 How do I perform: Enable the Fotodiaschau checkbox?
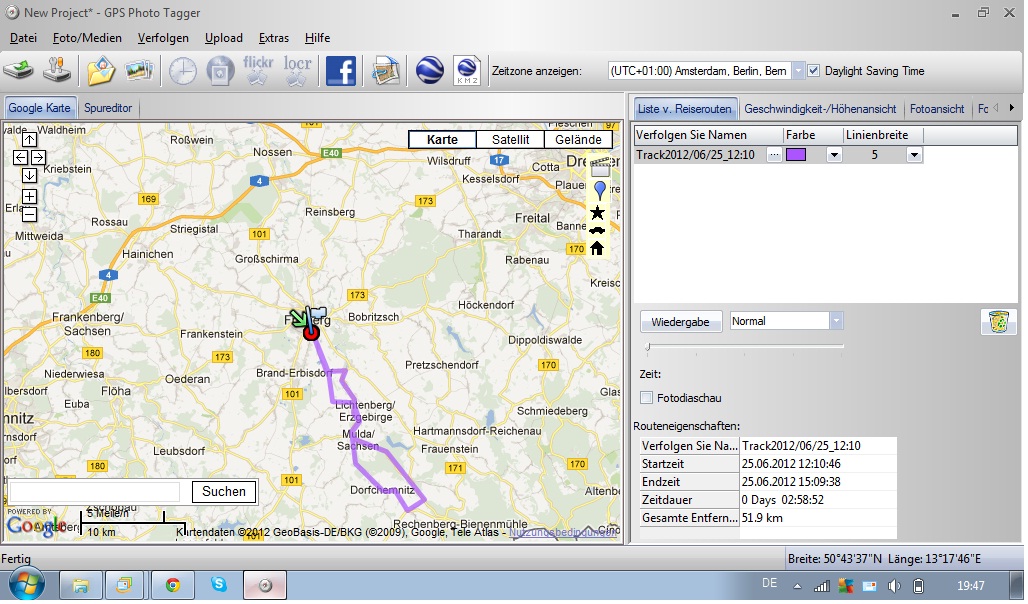[646, 397]
